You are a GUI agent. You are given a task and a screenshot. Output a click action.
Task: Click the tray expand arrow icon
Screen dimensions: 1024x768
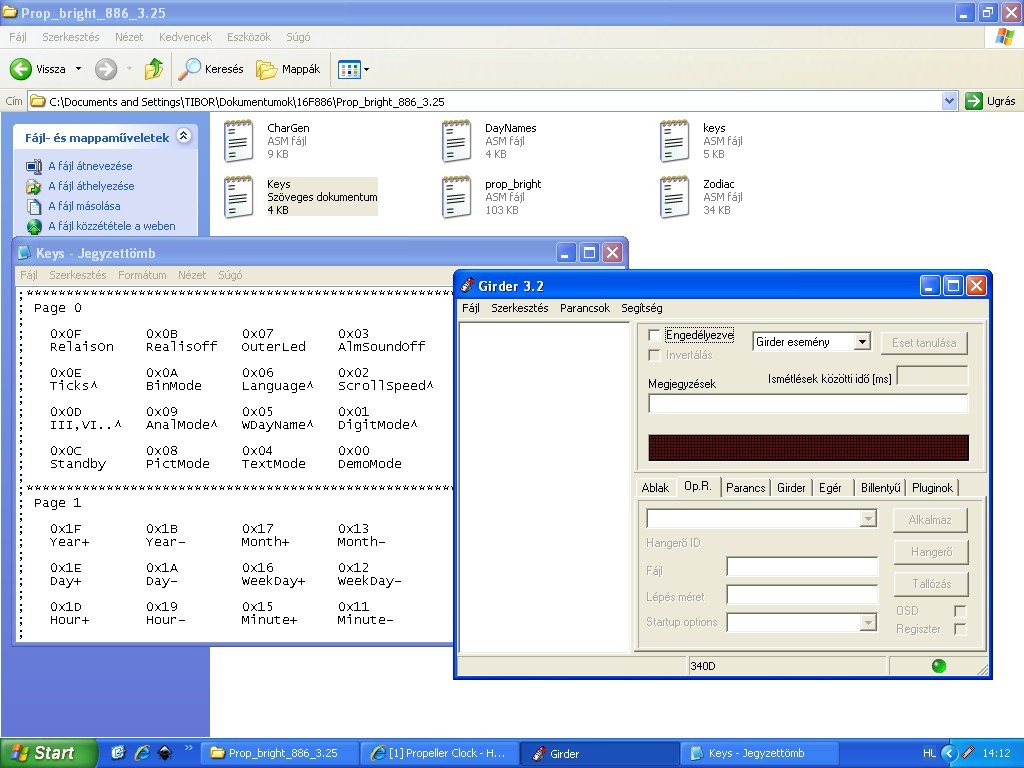[x=949, y=753]
